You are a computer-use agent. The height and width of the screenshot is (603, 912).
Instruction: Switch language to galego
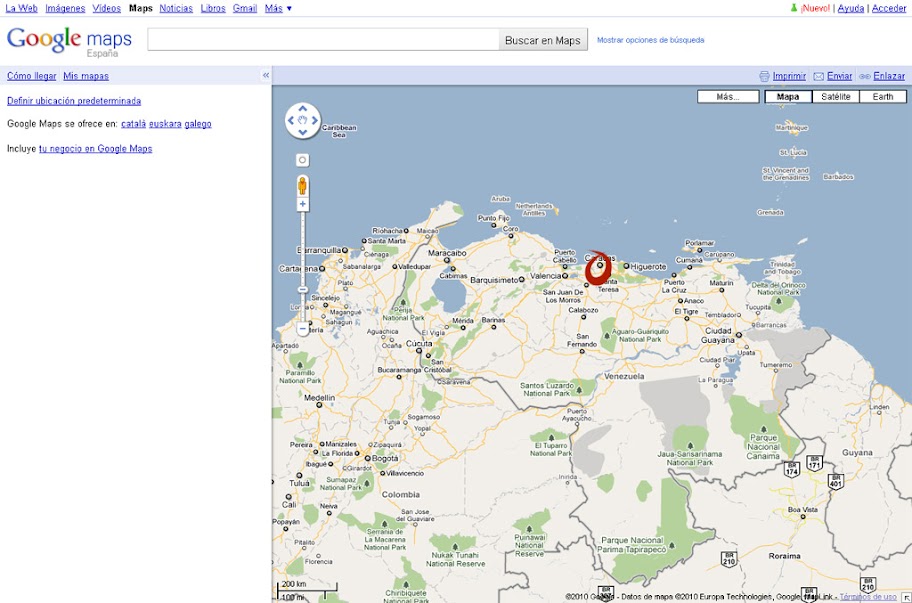pyautogui.click(x=198, y=124)
